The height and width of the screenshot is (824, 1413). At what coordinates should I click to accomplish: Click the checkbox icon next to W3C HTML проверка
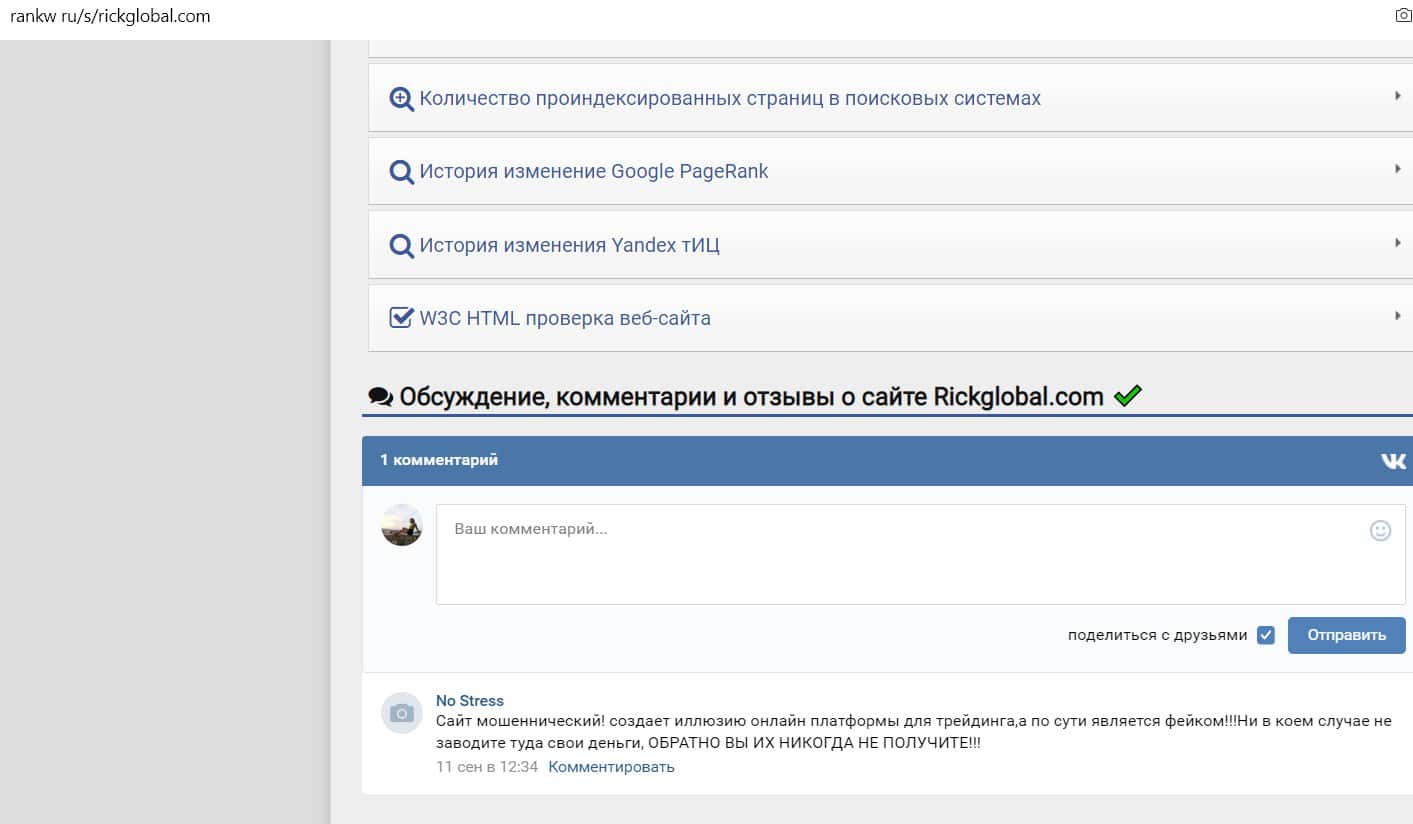pyautogui.click(x=401, y=318)
